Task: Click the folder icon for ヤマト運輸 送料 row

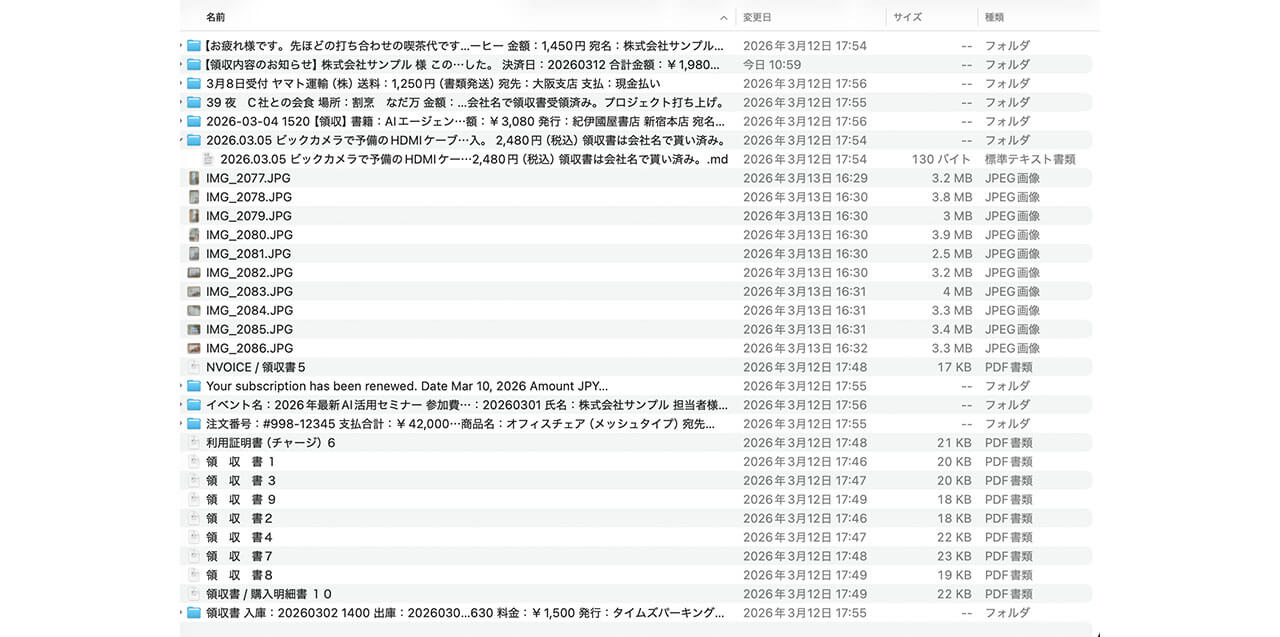Action: [194, 84]
